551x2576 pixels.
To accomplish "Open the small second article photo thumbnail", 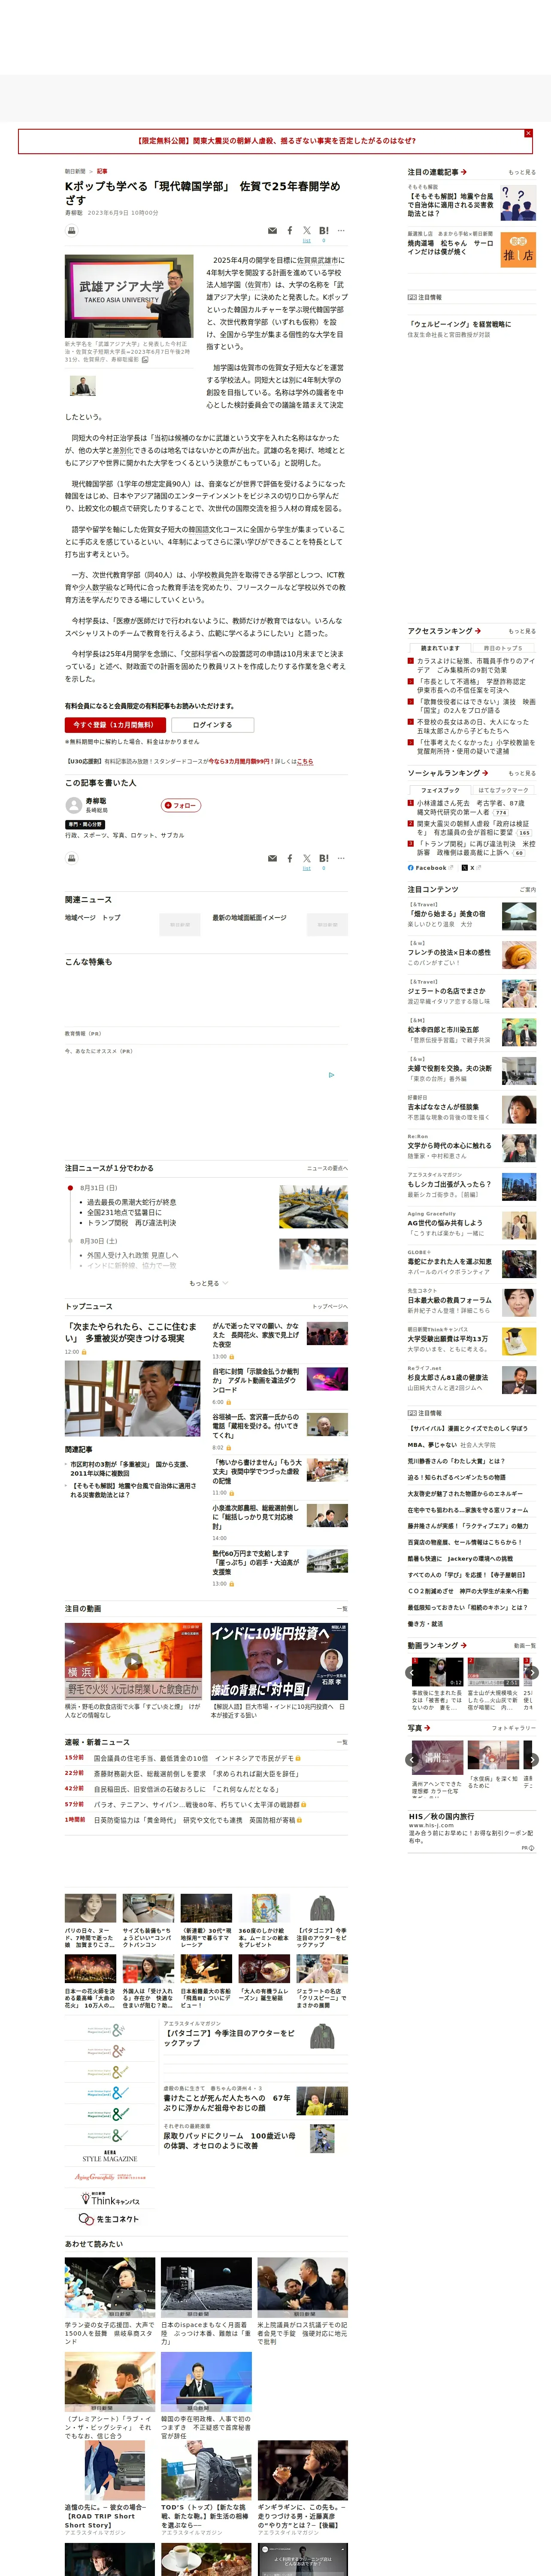I will coord(83,386).
